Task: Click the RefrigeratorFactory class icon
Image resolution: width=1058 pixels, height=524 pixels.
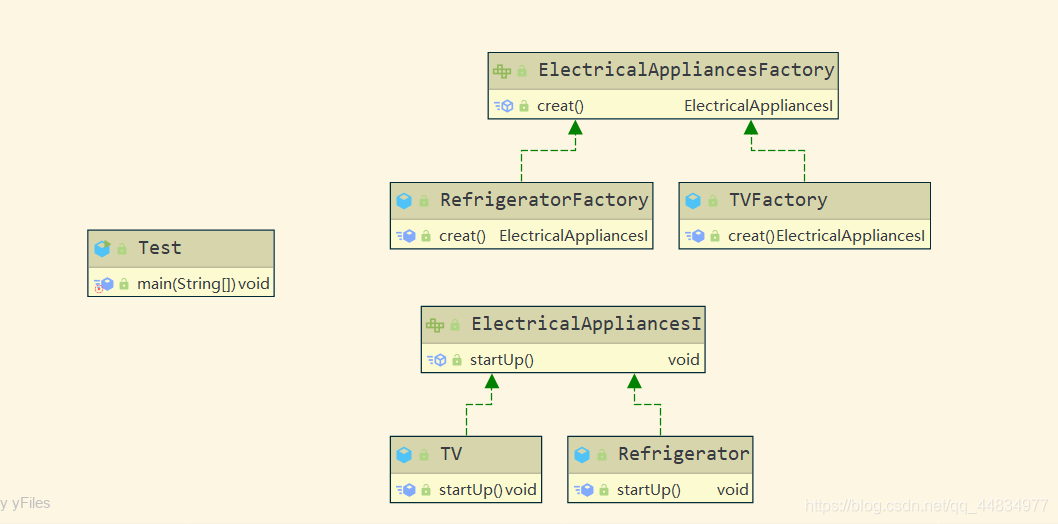Action: point(404,200)
